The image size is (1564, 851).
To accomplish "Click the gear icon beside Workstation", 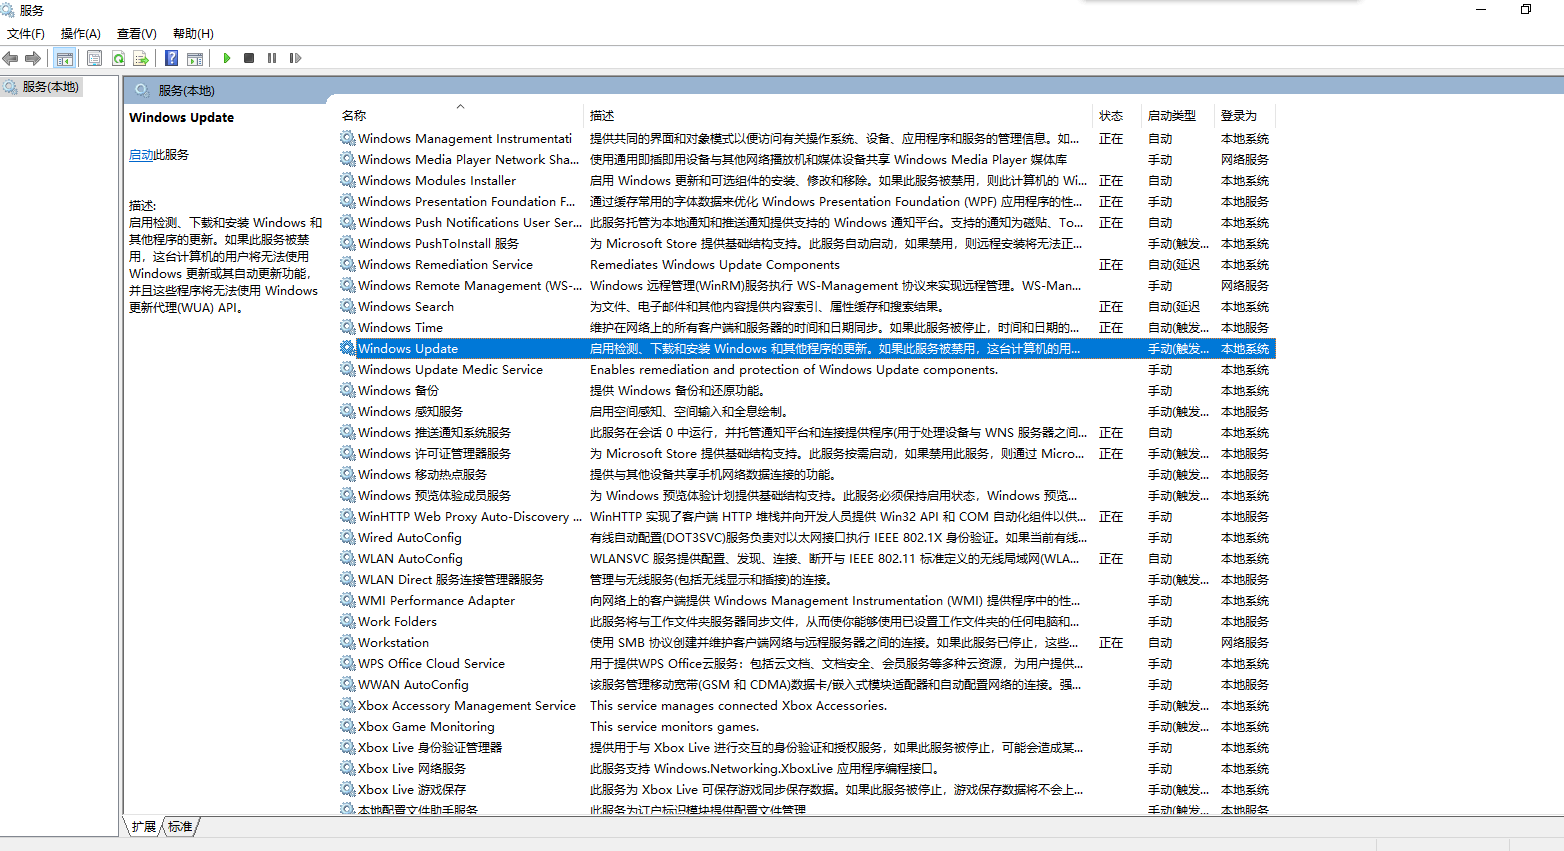I will coord(347,642).
